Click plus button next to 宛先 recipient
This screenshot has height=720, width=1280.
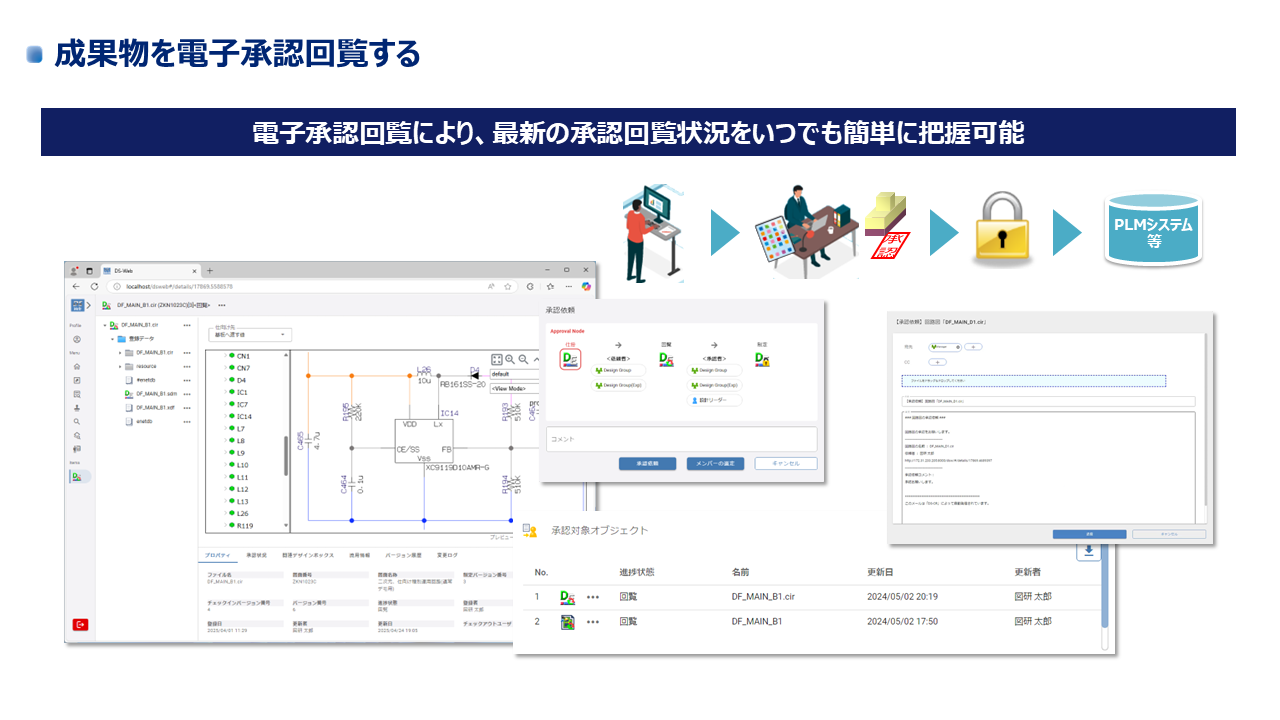tap(973, 347)
